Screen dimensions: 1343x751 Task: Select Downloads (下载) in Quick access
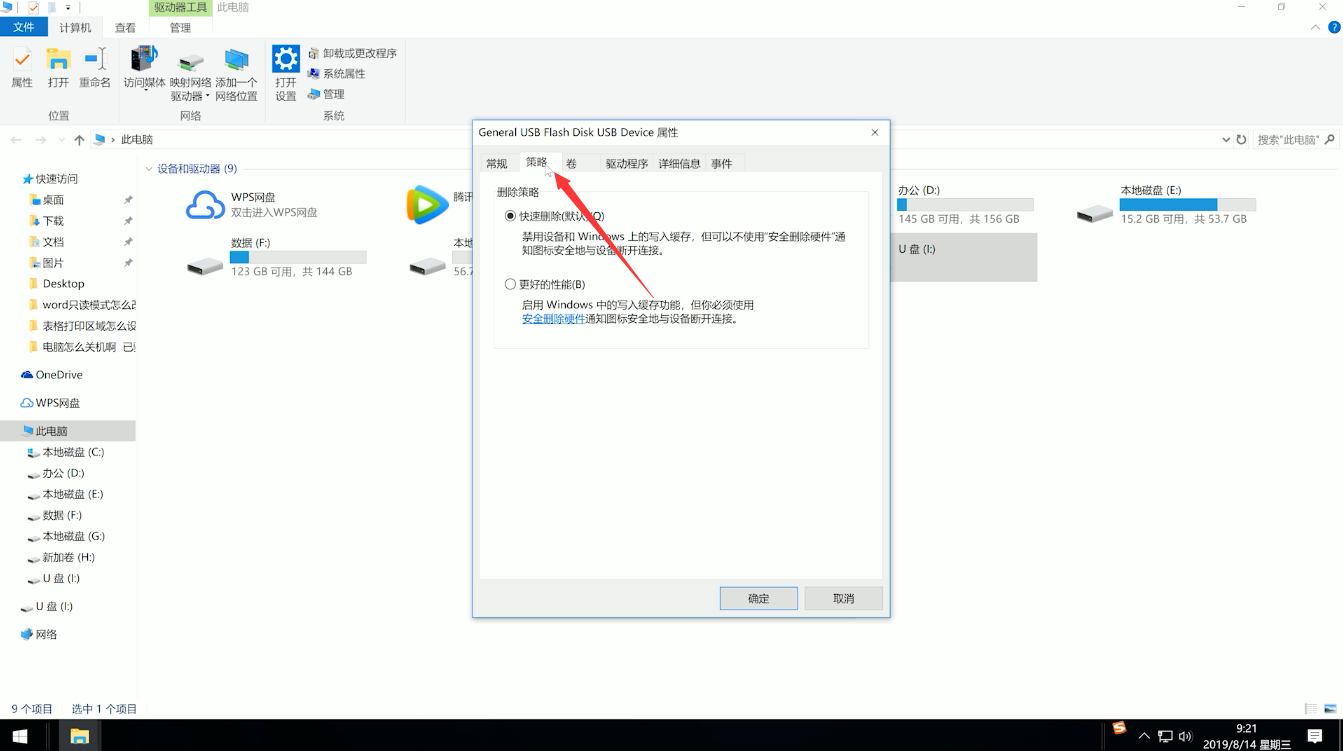(x=53, y=221)
